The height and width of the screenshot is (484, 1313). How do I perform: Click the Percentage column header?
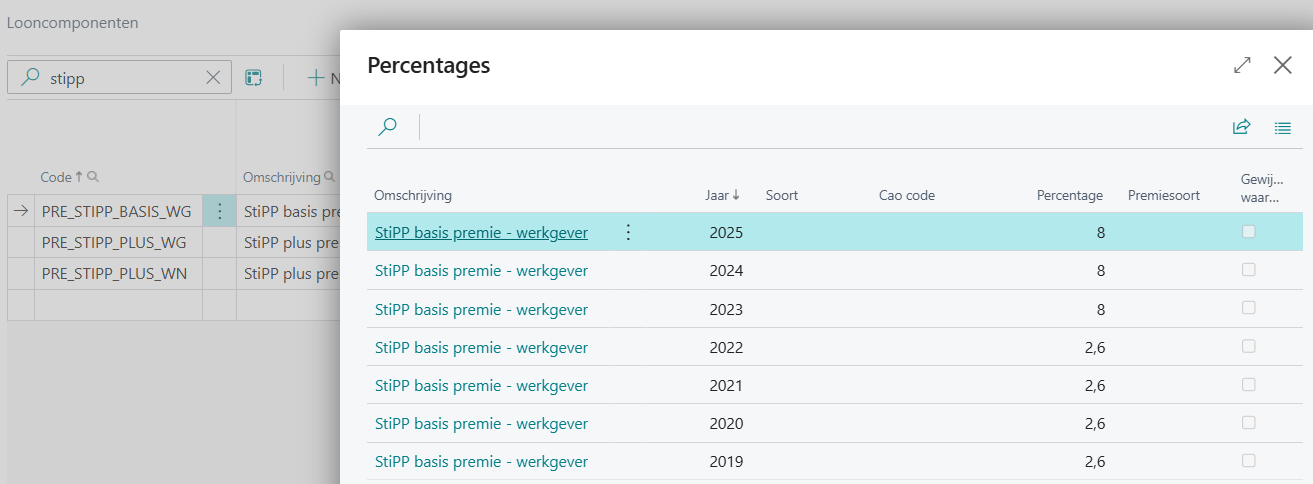[1069, 195]
